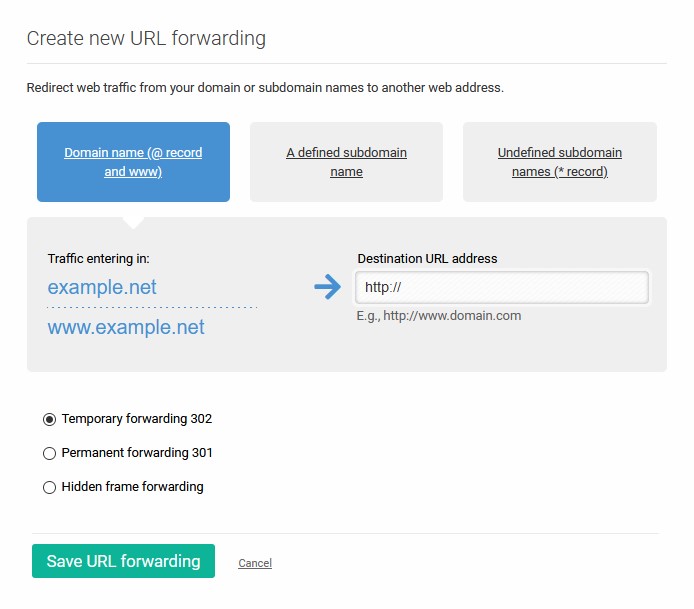The width and height of the screenshot is (694, 609).
Task: Switch to 'A defined subdomain name' tab
Action: tap(346, 162)
